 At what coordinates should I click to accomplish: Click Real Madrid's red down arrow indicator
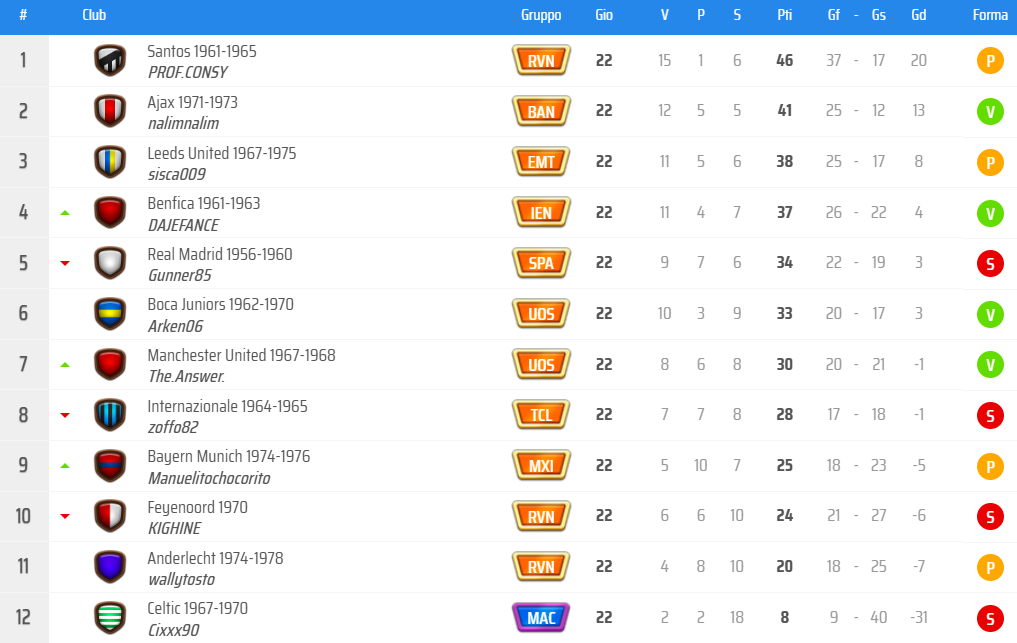coord(65,263)
